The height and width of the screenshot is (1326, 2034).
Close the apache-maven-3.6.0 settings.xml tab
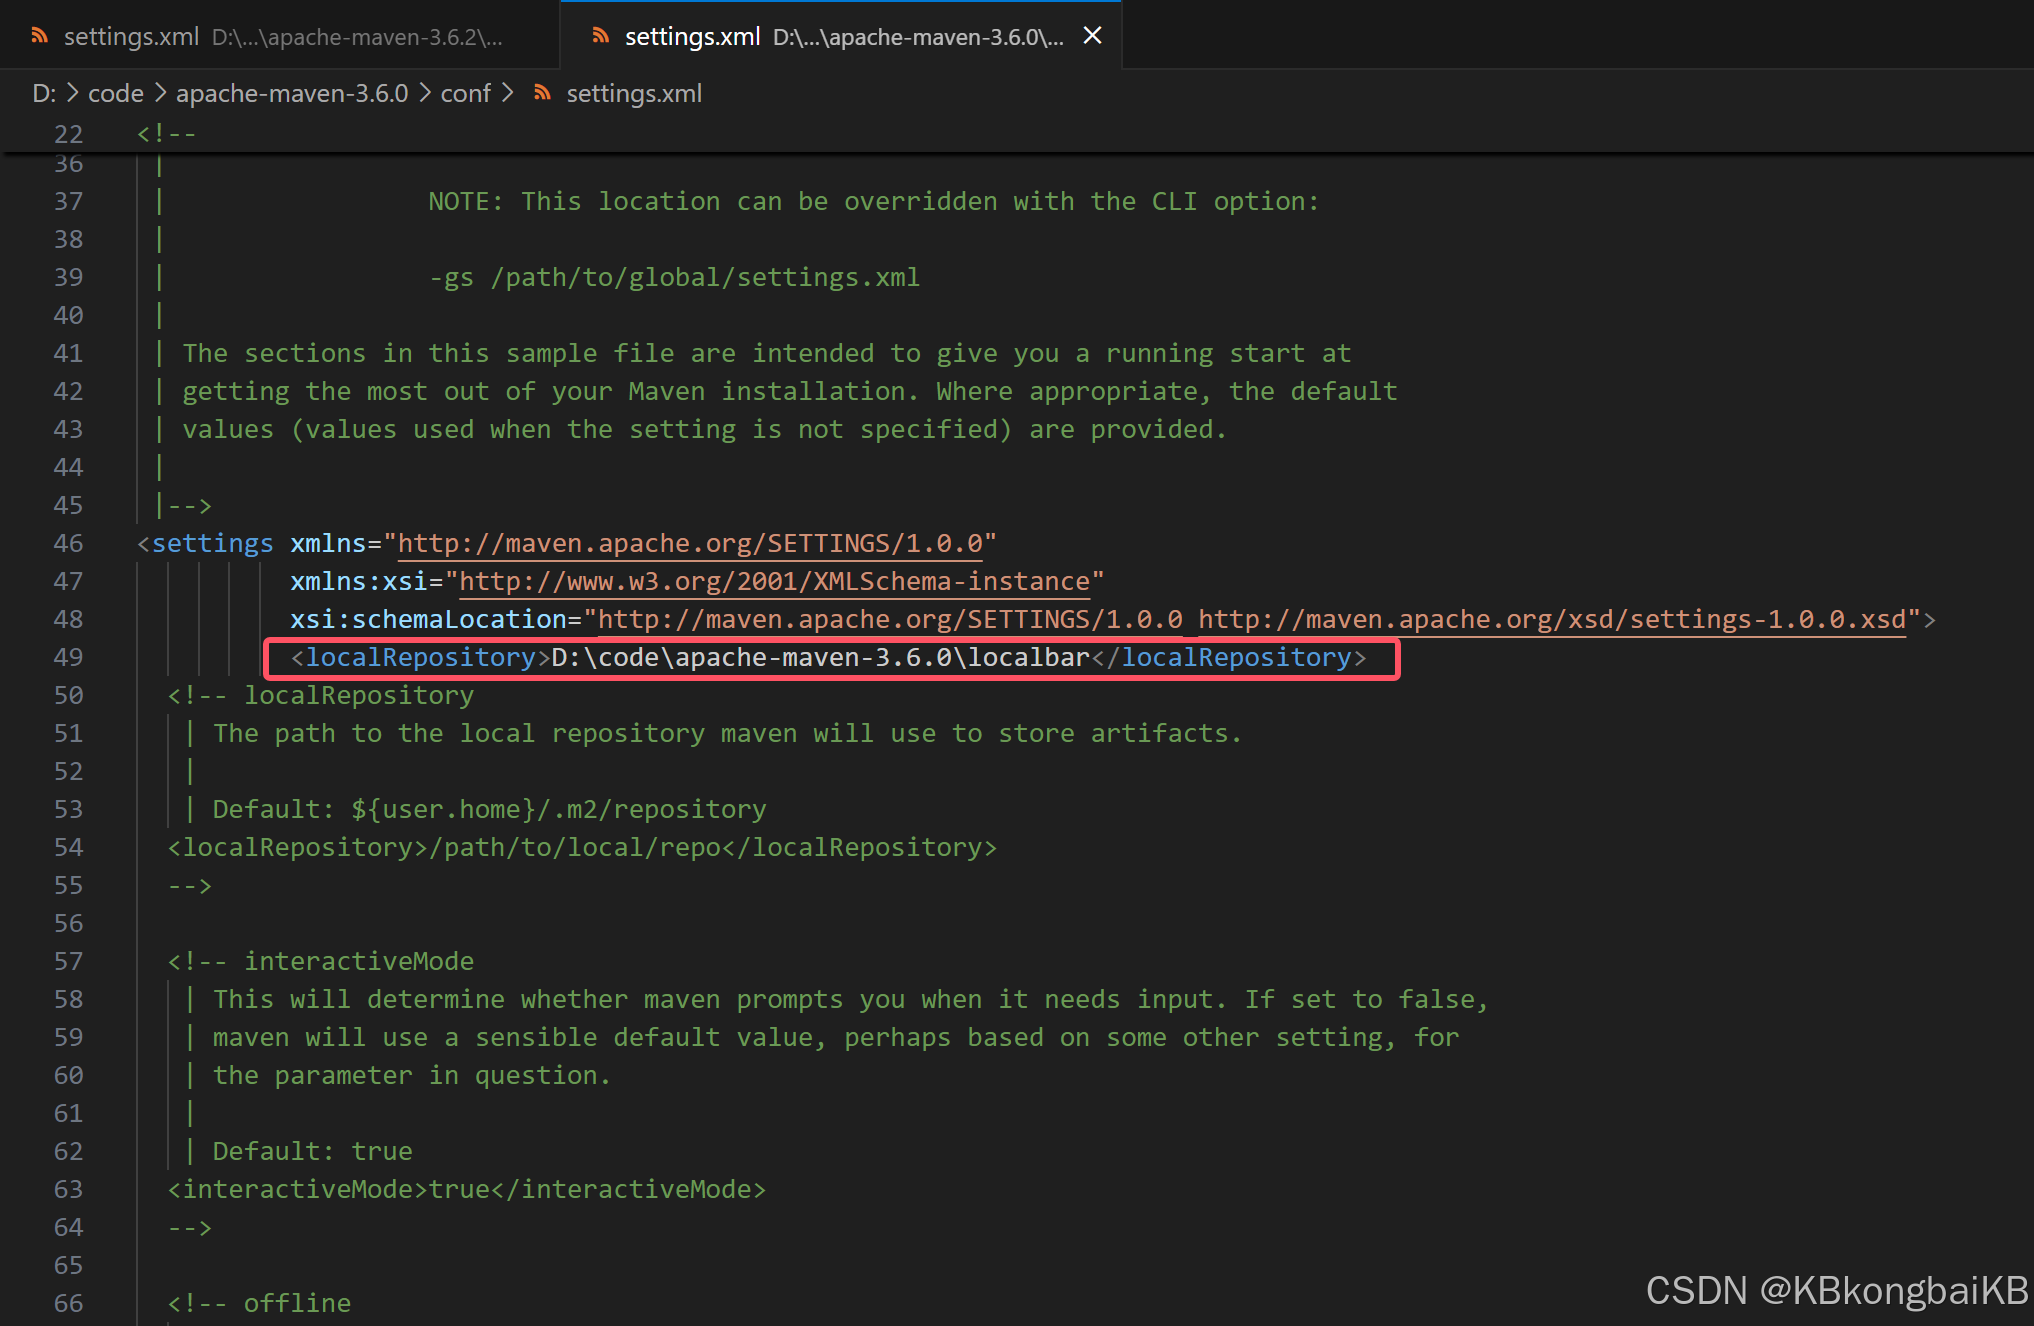(1092, 36)
